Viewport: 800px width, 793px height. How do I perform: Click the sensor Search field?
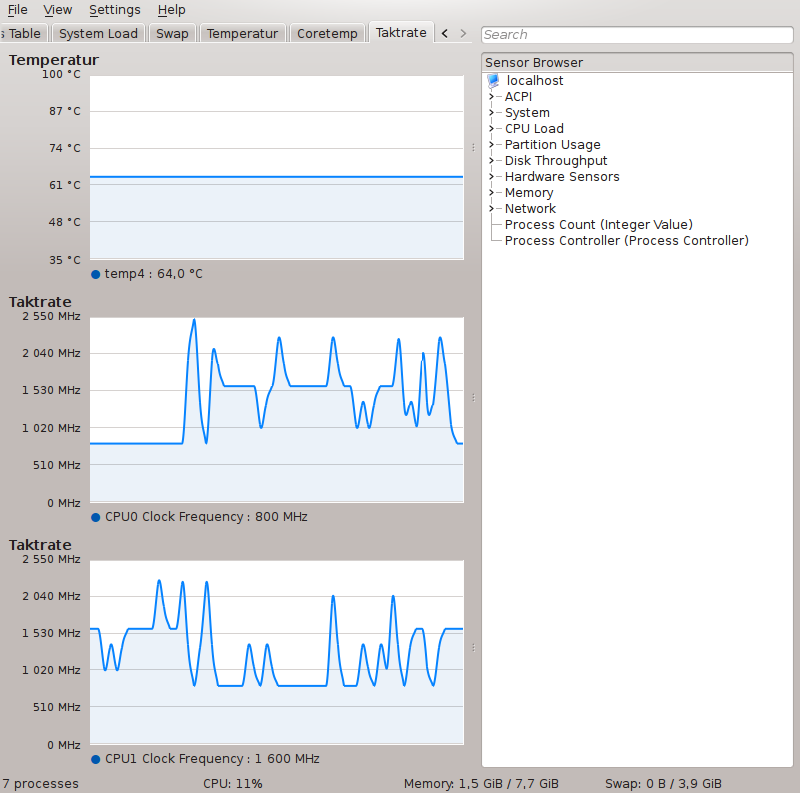[x=636, y=35]
